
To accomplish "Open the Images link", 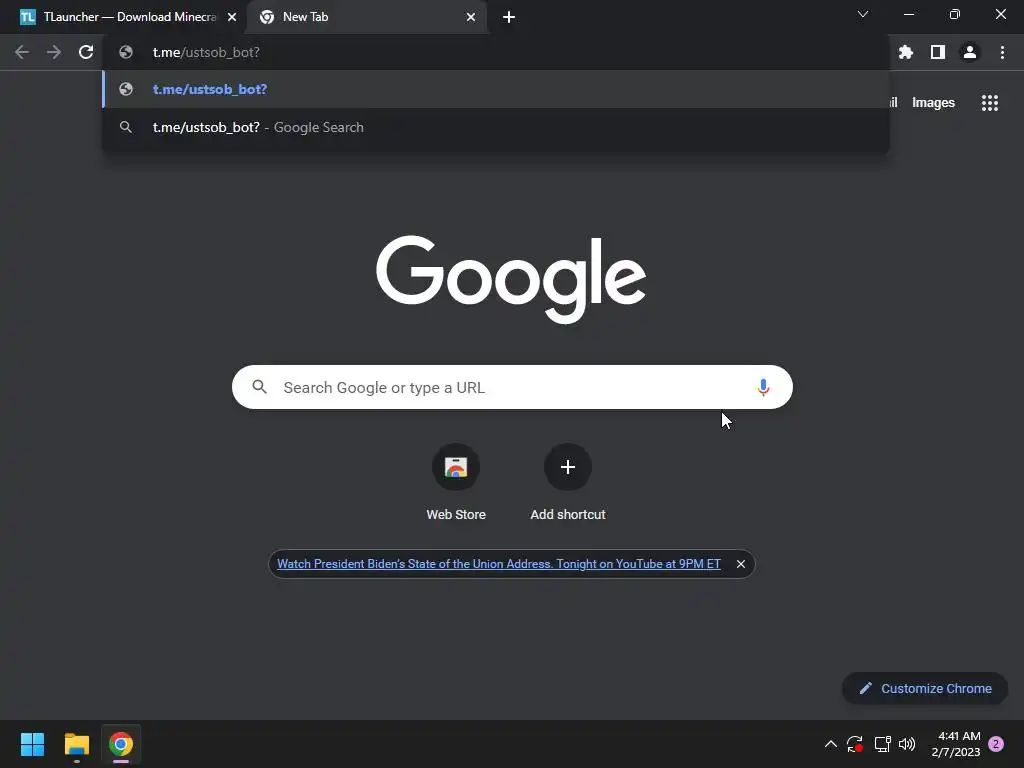I will (933, 103).
